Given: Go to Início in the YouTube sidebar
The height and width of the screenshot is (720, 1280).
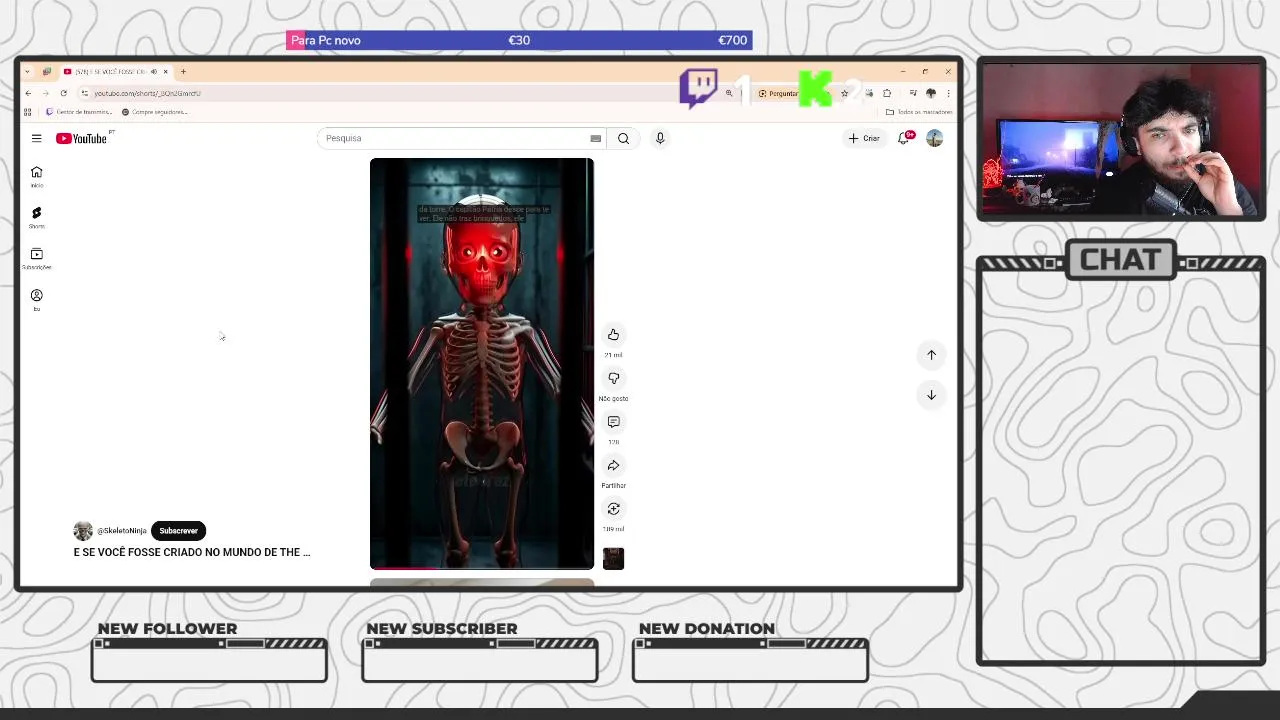Looking at the screenshot, I should [36, 176].
